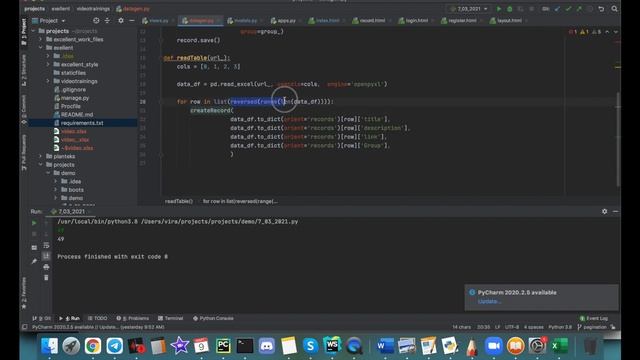The height and width of the screenshot is (360, 640).
Task: Open Skype from the Dock
Action: point(310,346)
